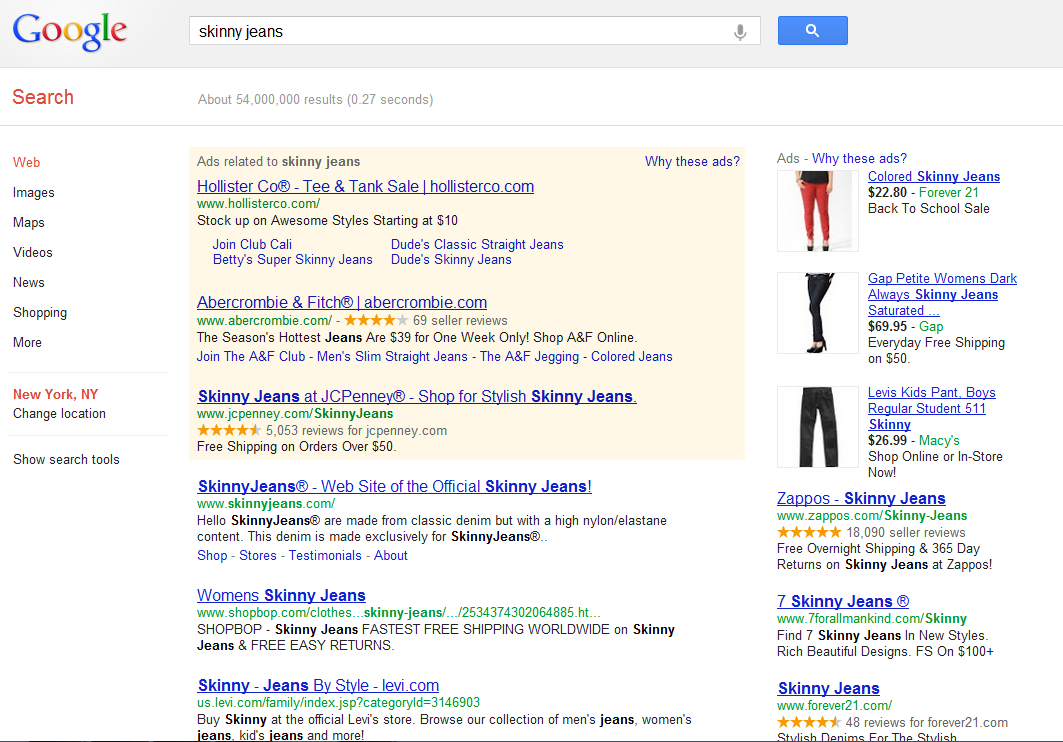Image resolution: width=1063 pixels, height=742 pixels.
Task: Open Womens Skinny Jeans Shopbop result
Action: pos(281,596)
